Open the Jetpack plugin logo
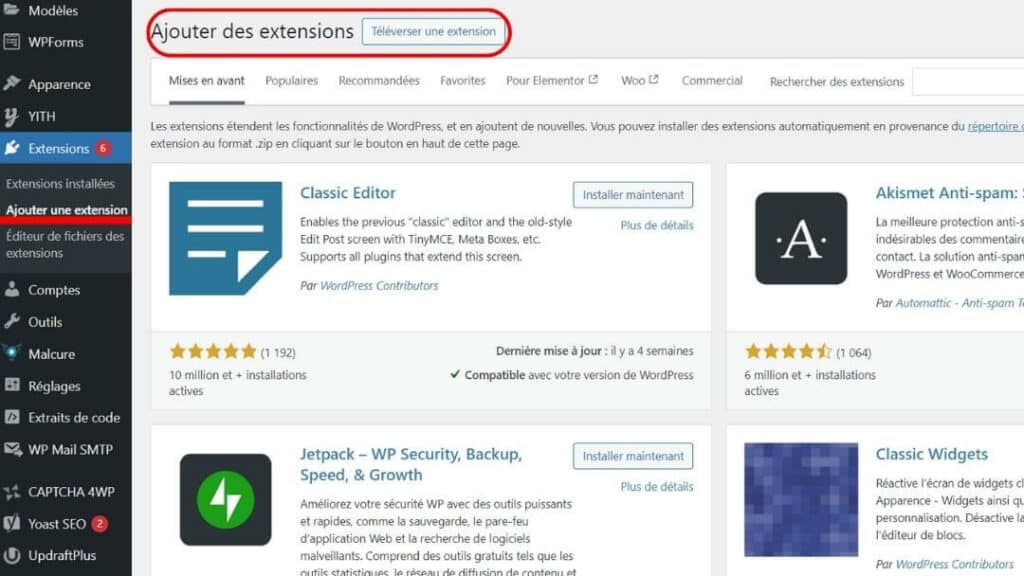The height and width of the screenshot is (576, 1024). click(225, 500)
